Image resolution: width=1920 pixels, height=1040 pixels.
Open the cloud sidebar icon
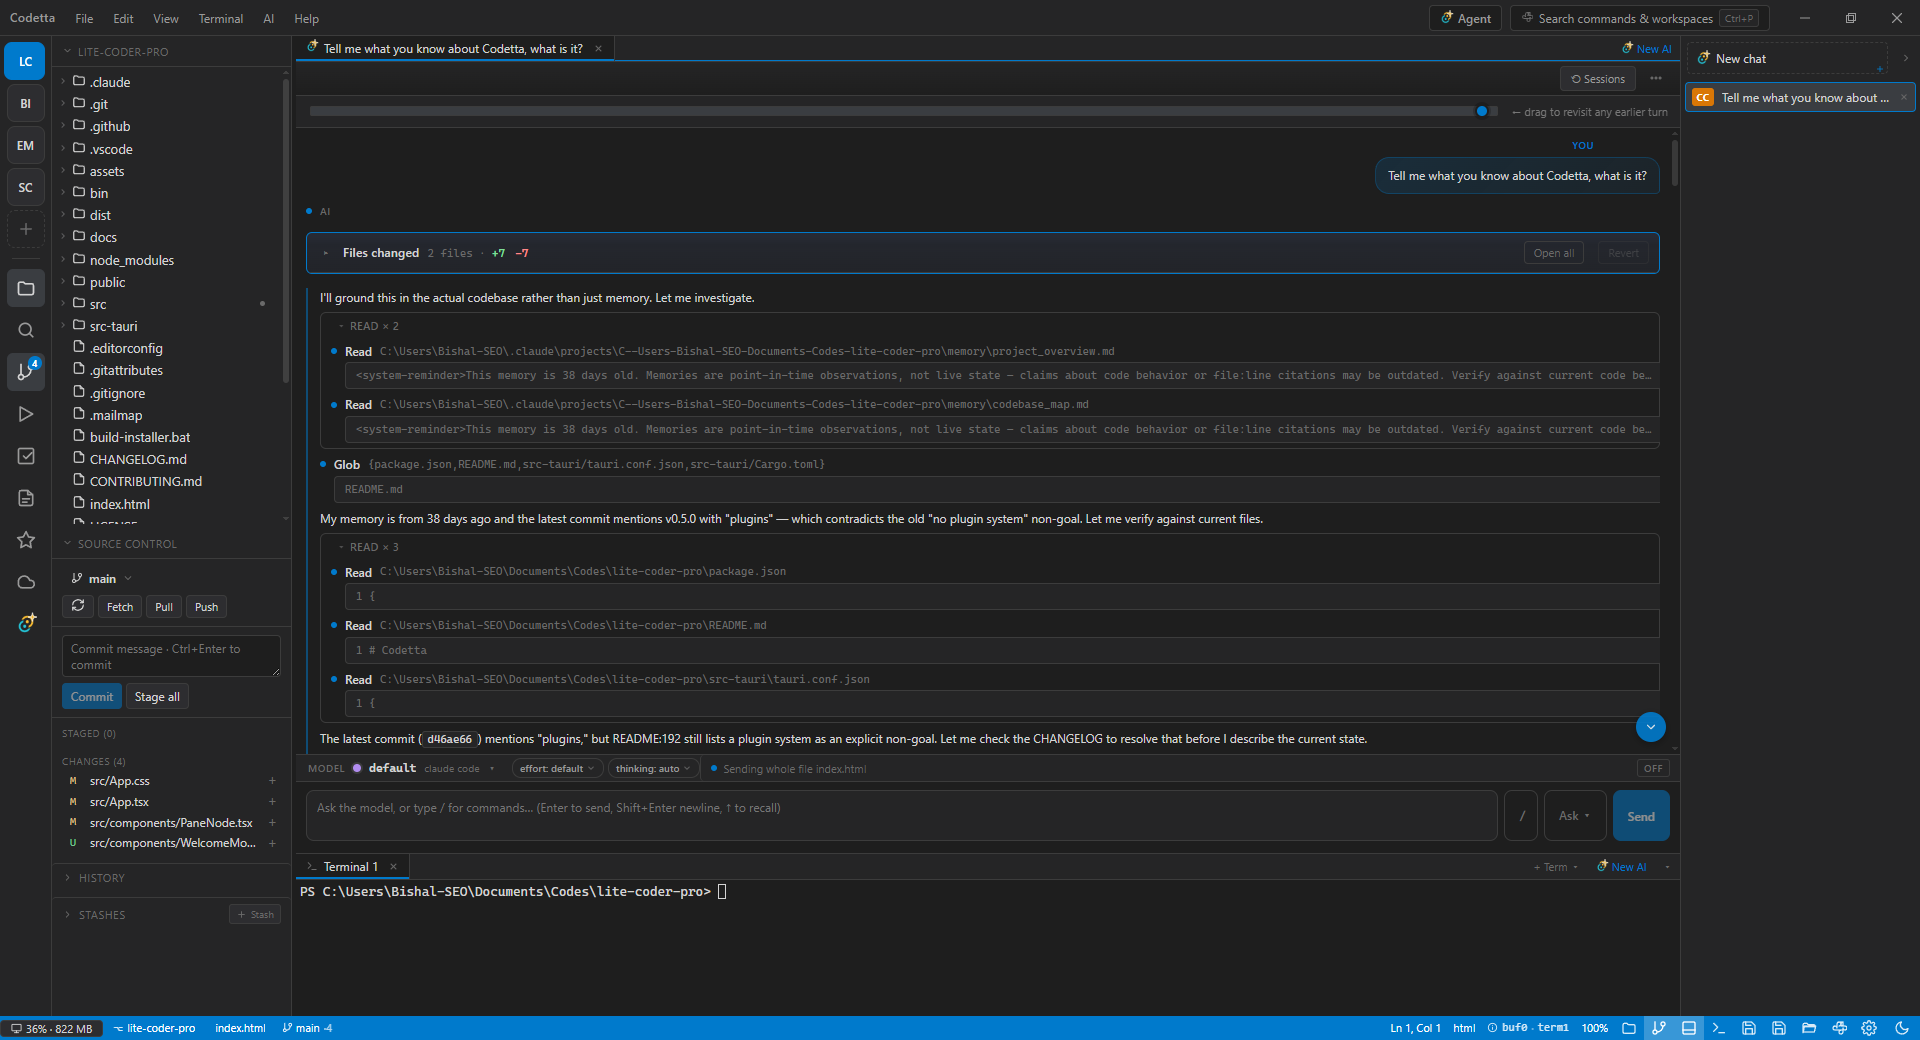click(x=26, y=582)
